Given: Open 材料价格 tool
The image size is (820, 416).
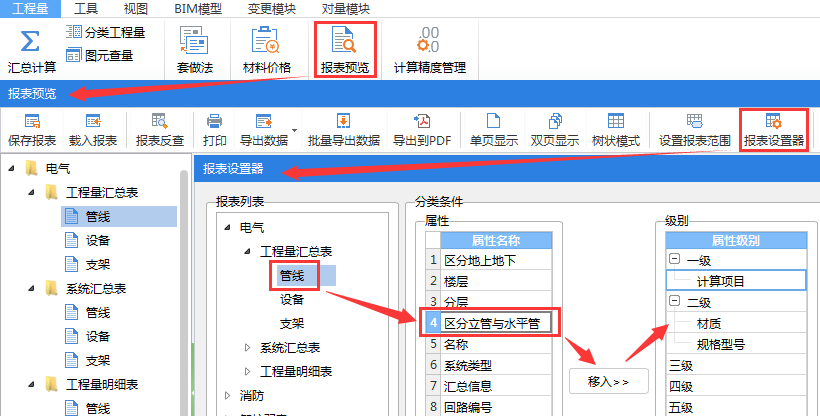Looking at the screenshot, I should click(x=267, y=40).
